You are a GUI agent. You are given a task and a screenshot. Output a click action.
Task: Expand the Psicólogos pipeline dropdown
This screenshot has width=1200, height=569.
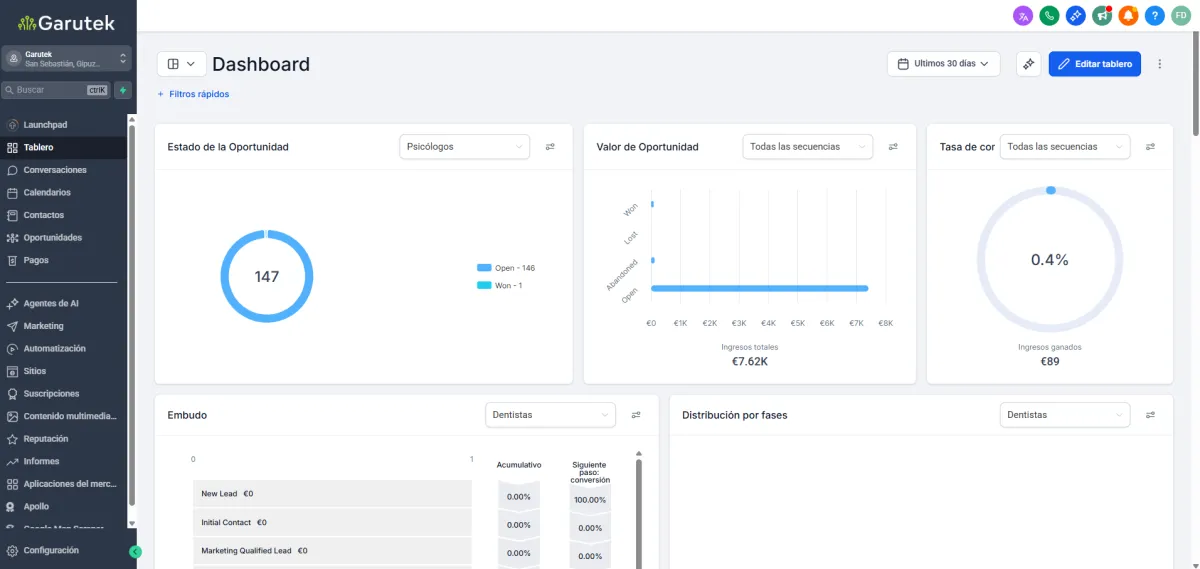[x=464, y=147]
